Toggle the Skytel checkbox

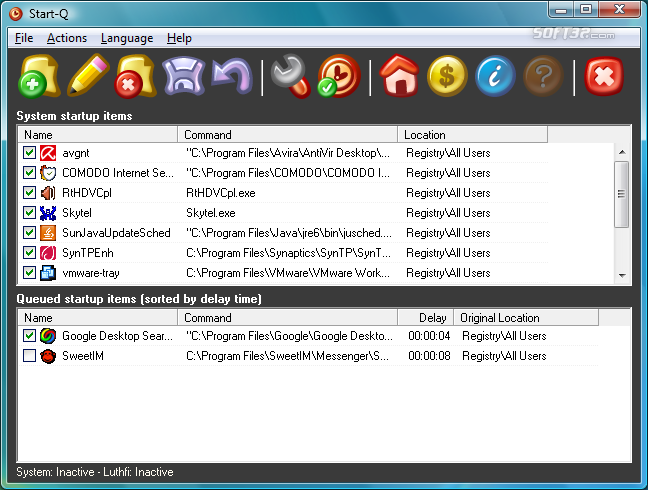[29, 212]
